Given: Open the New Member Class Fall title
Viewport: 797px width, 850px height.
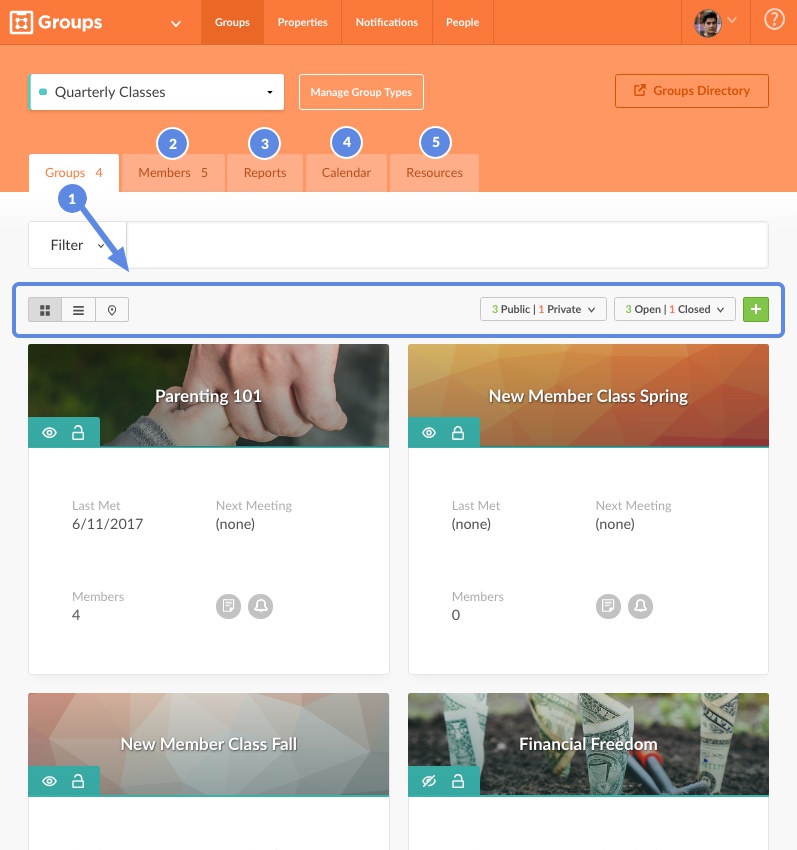Looking at the screenshot, I should (208, 744).
